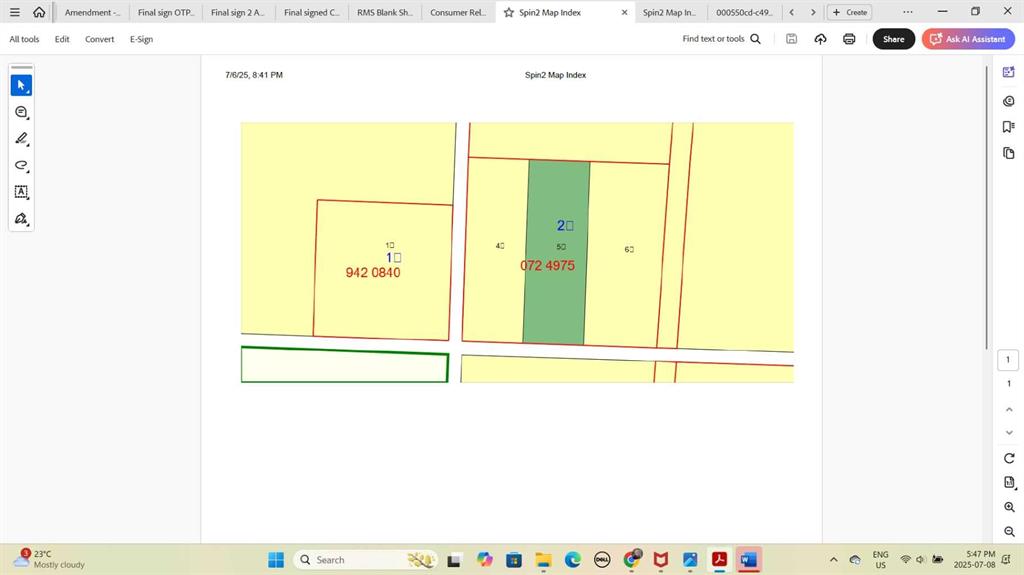This screenshot has height=575, width=1024.
Task: Choose the add comment tool
Action: [x=21, y=112]
